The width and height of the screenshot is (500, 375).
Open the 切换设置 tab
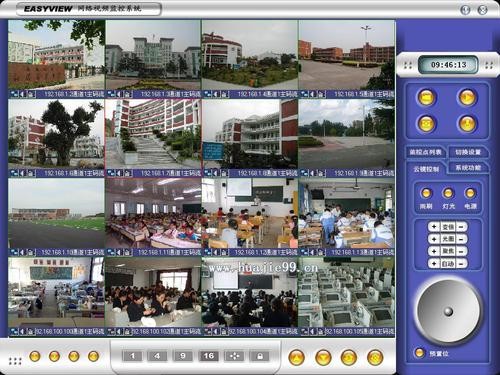(x=468, y=152)
